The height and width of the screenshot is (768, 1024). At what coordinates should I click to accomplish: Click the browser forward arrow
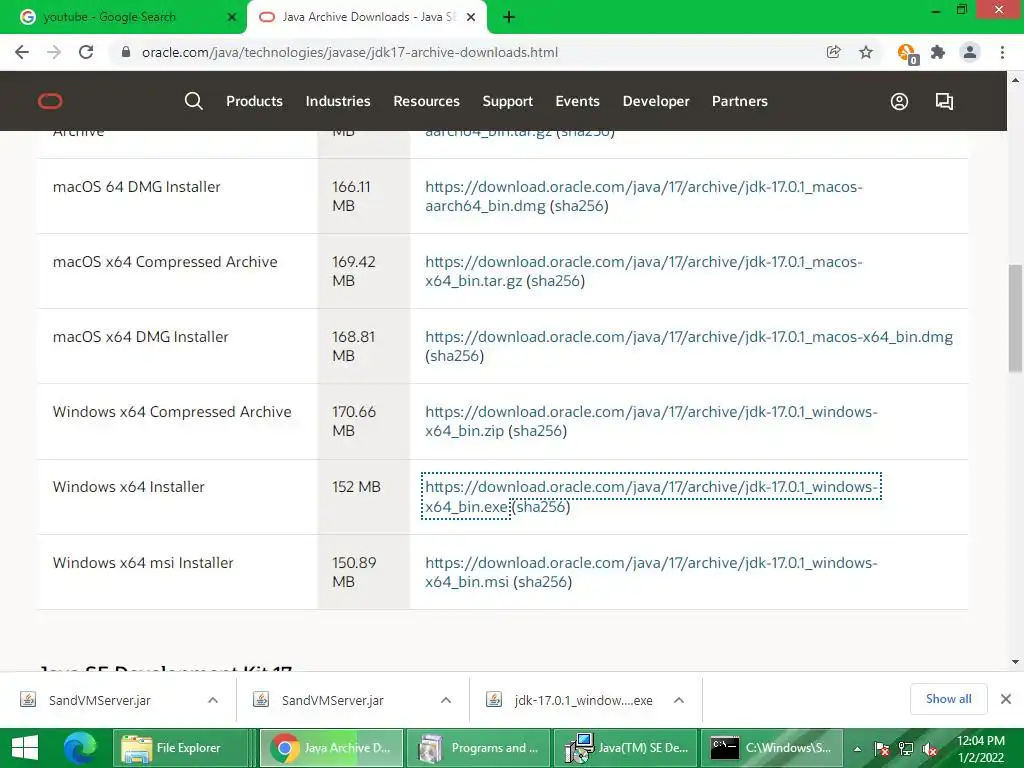point(54,52)
